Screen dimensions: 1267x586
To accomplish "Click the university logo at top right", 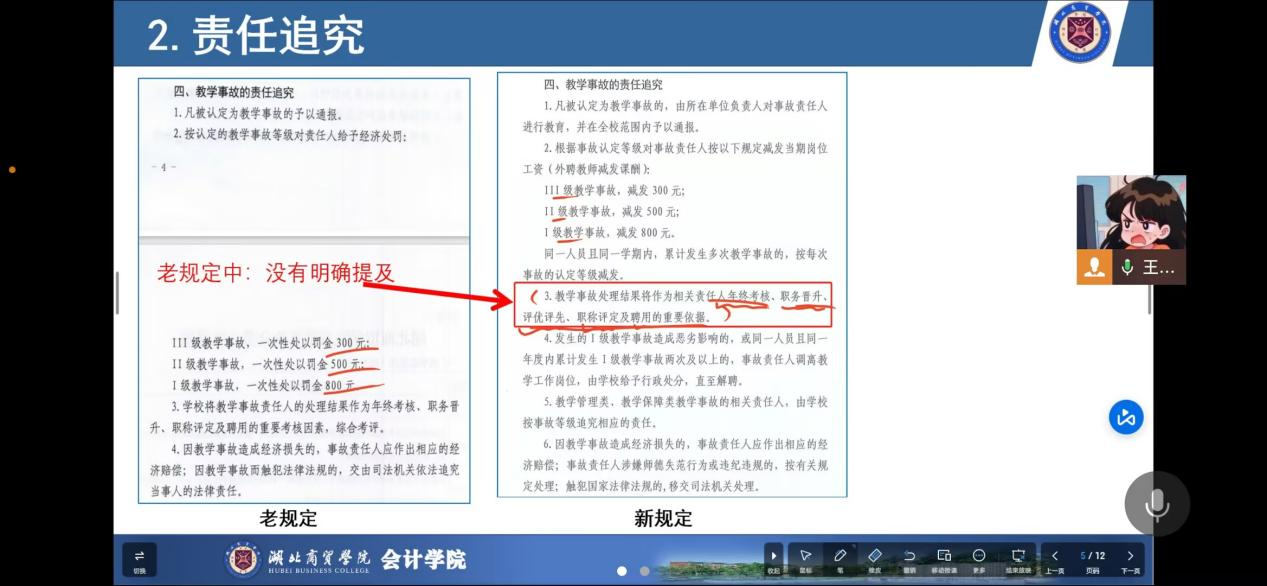I will click(1079, 32).
